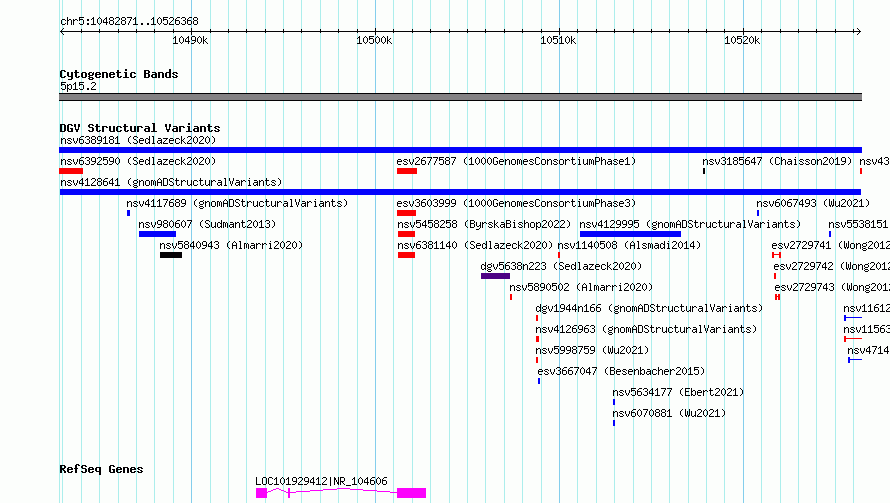Select the nsv6067493 (Wu2021) label
Viewport: 890px width, 503px height.
[813, 203]
